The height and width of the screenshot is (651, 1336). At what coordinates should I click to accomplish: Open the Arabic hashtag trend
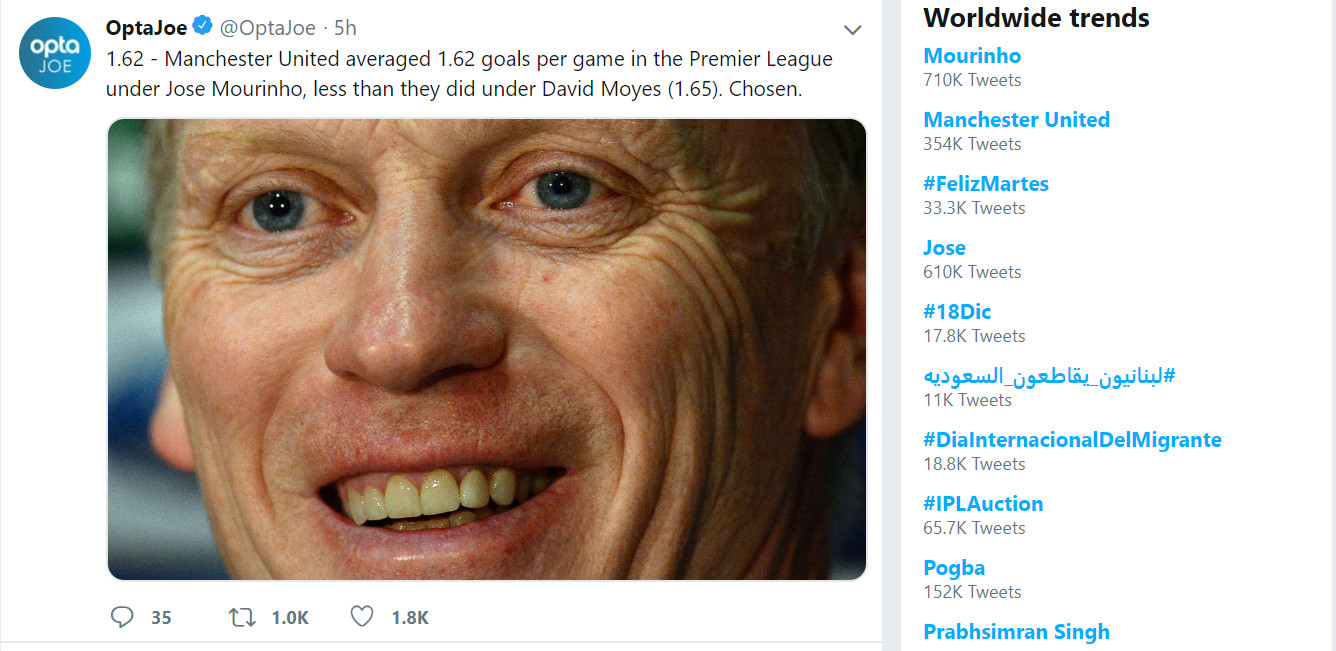pyautogui.click(x=1049, y=376)
